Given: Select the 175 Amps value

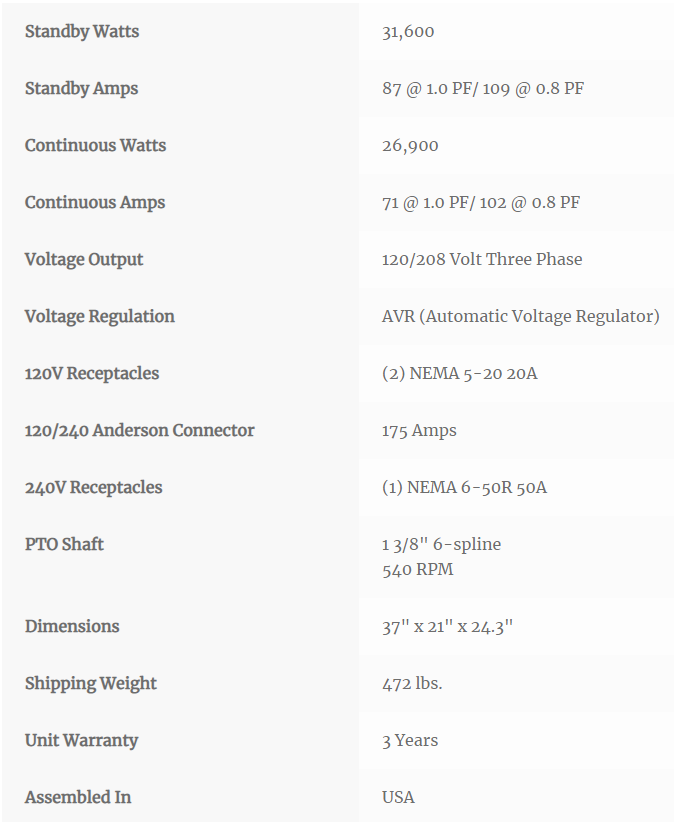Looking at the screenshot, I should point(419,431).
